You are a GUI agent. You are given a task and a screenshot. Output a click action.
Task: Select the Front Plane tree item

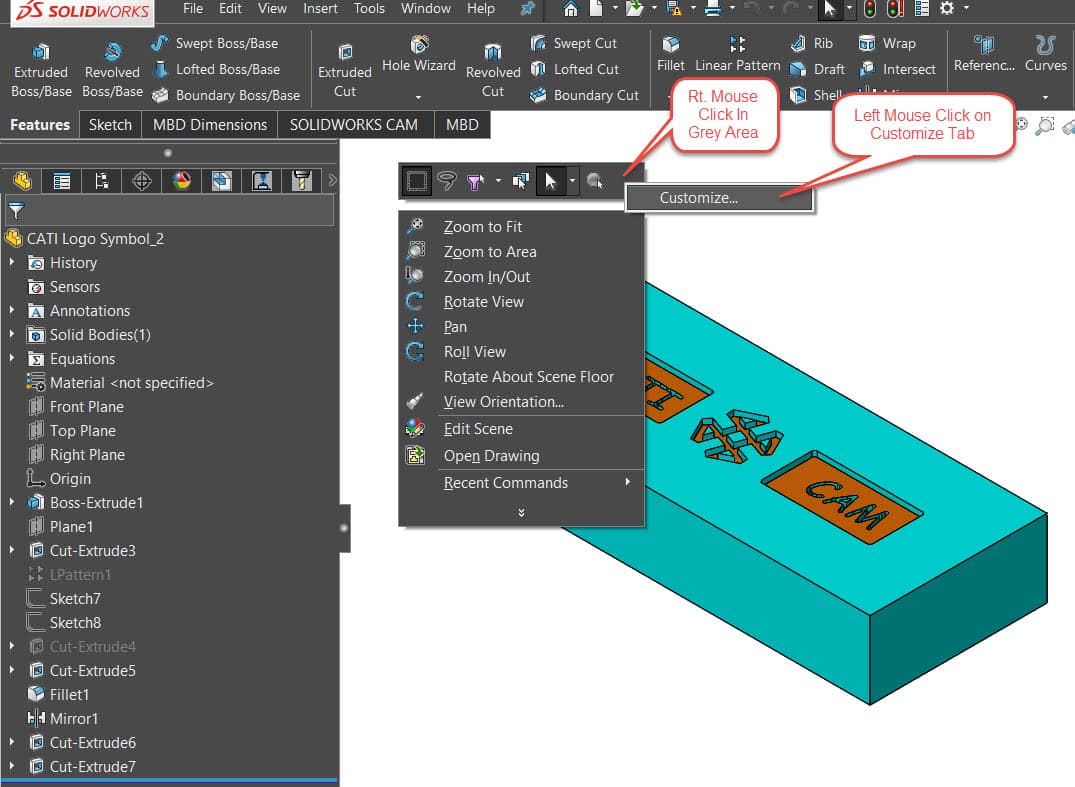[76, 407]
